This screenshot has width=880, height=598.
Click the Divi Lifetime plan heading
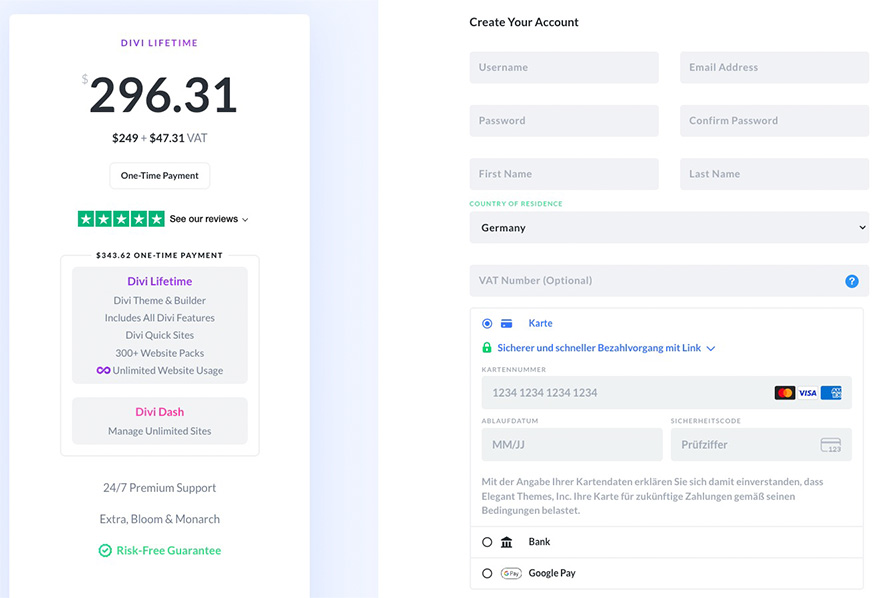pyautogui.click(x=160, y=282)
